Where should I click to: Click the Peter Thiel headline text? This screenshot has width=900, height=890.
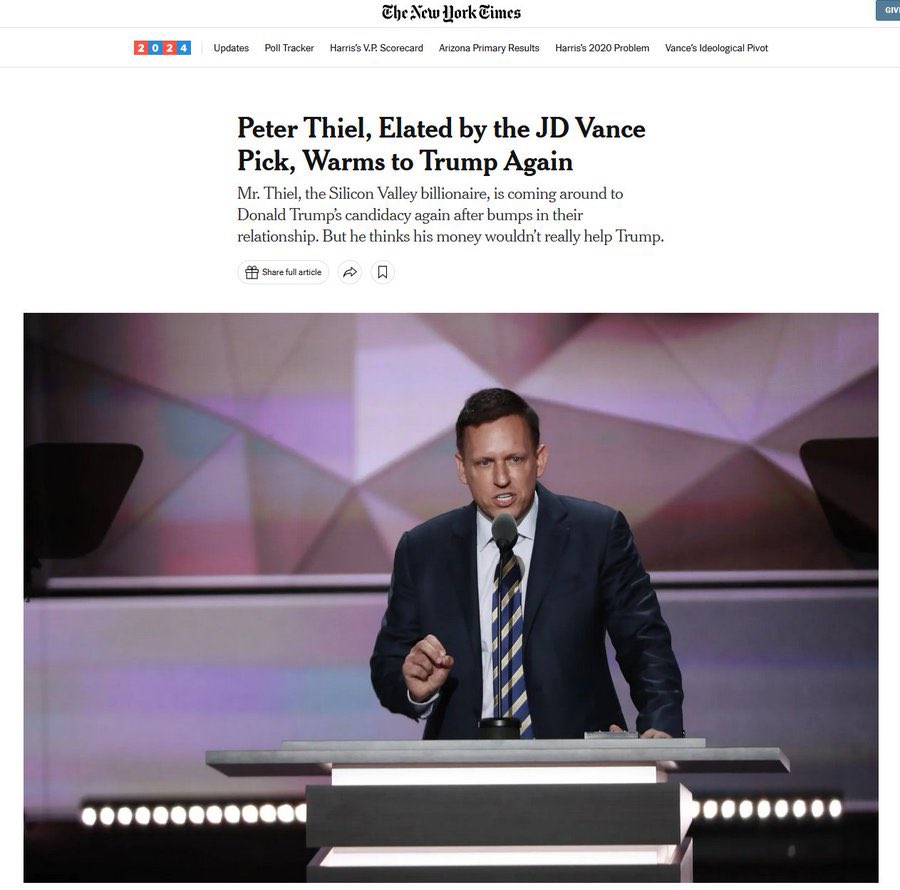441,144
